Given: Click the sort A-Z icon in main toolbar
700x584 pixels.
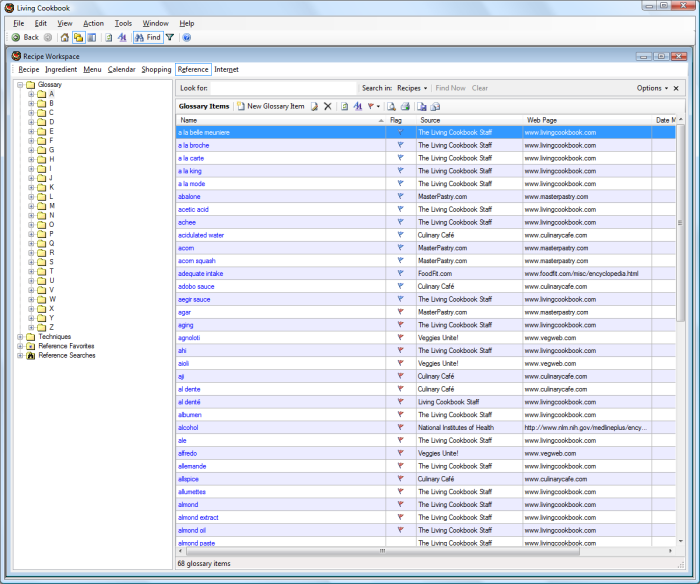Looking at the screenshot, I should click(x=122, y=38).
